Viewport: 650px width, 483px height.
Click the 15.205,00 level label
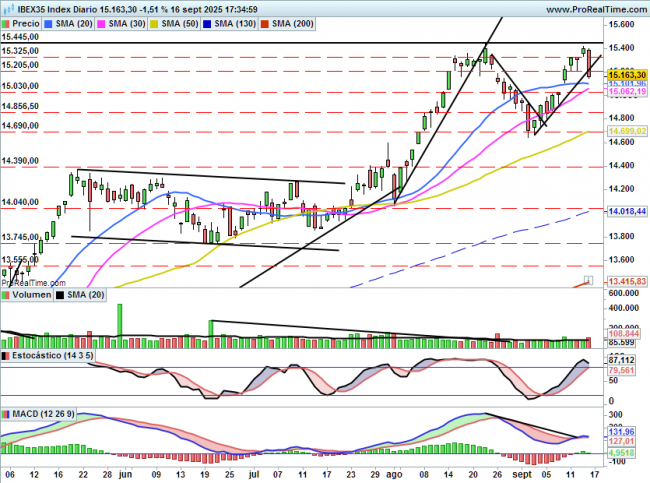(x=20, y=65)
